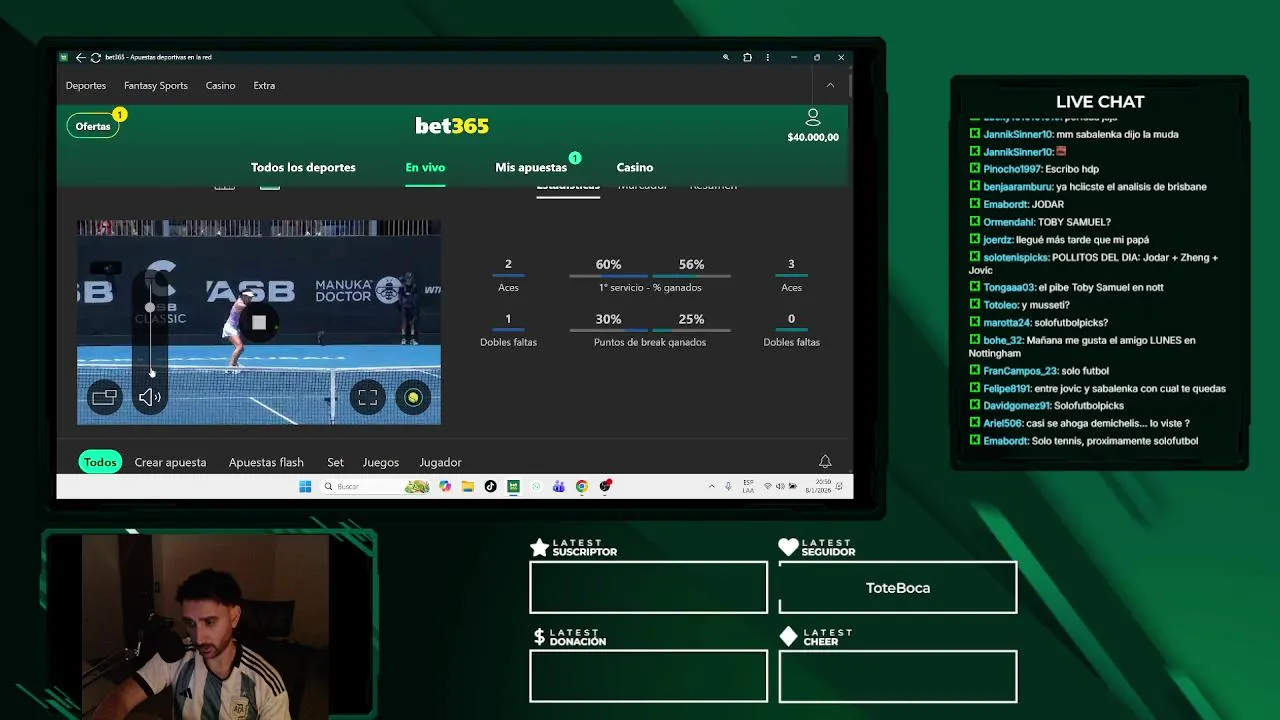Click the tennis ball icon on video

(413, 397)
